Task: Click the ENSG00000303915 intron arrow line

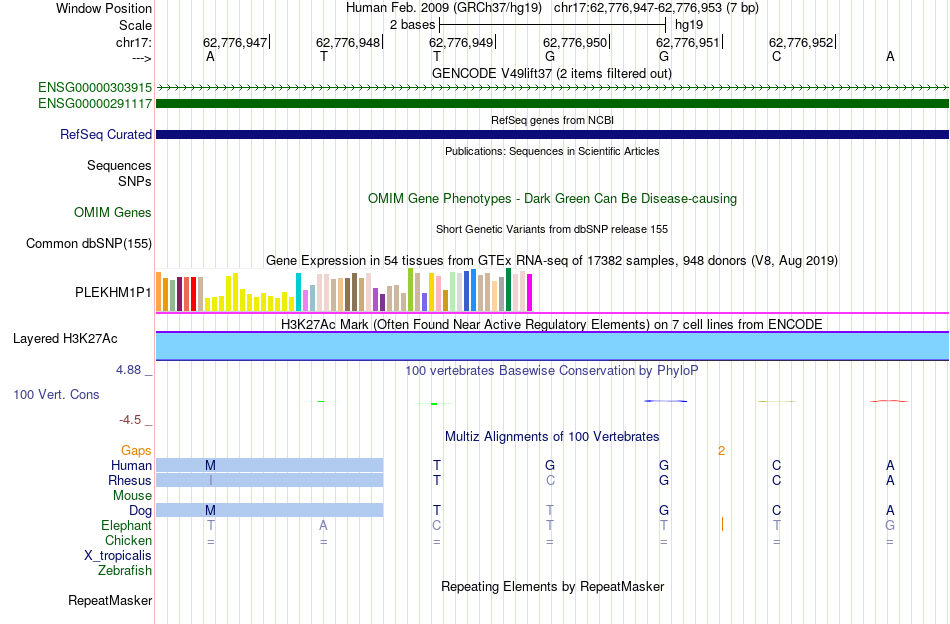Action: 553,88
